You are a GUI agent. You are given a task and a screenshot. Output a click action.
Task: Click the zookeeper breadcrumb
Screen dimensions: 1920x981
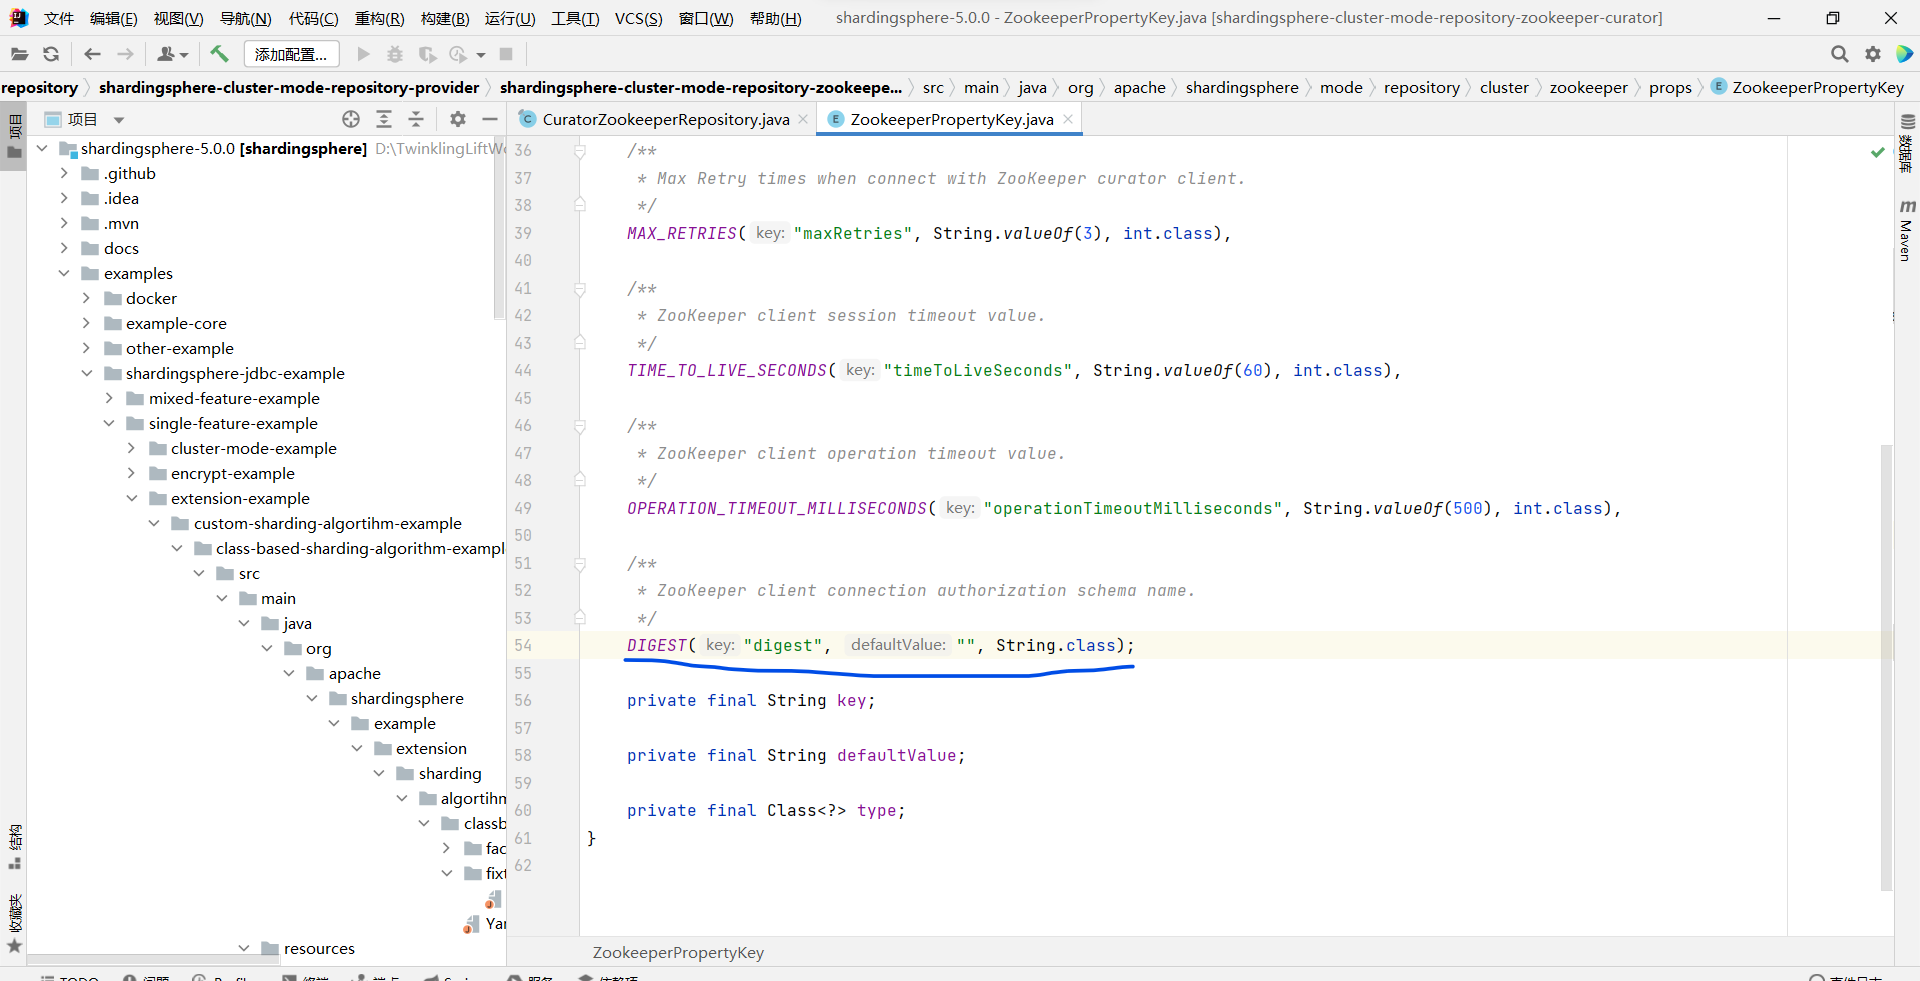click(x=1588, y=87)
